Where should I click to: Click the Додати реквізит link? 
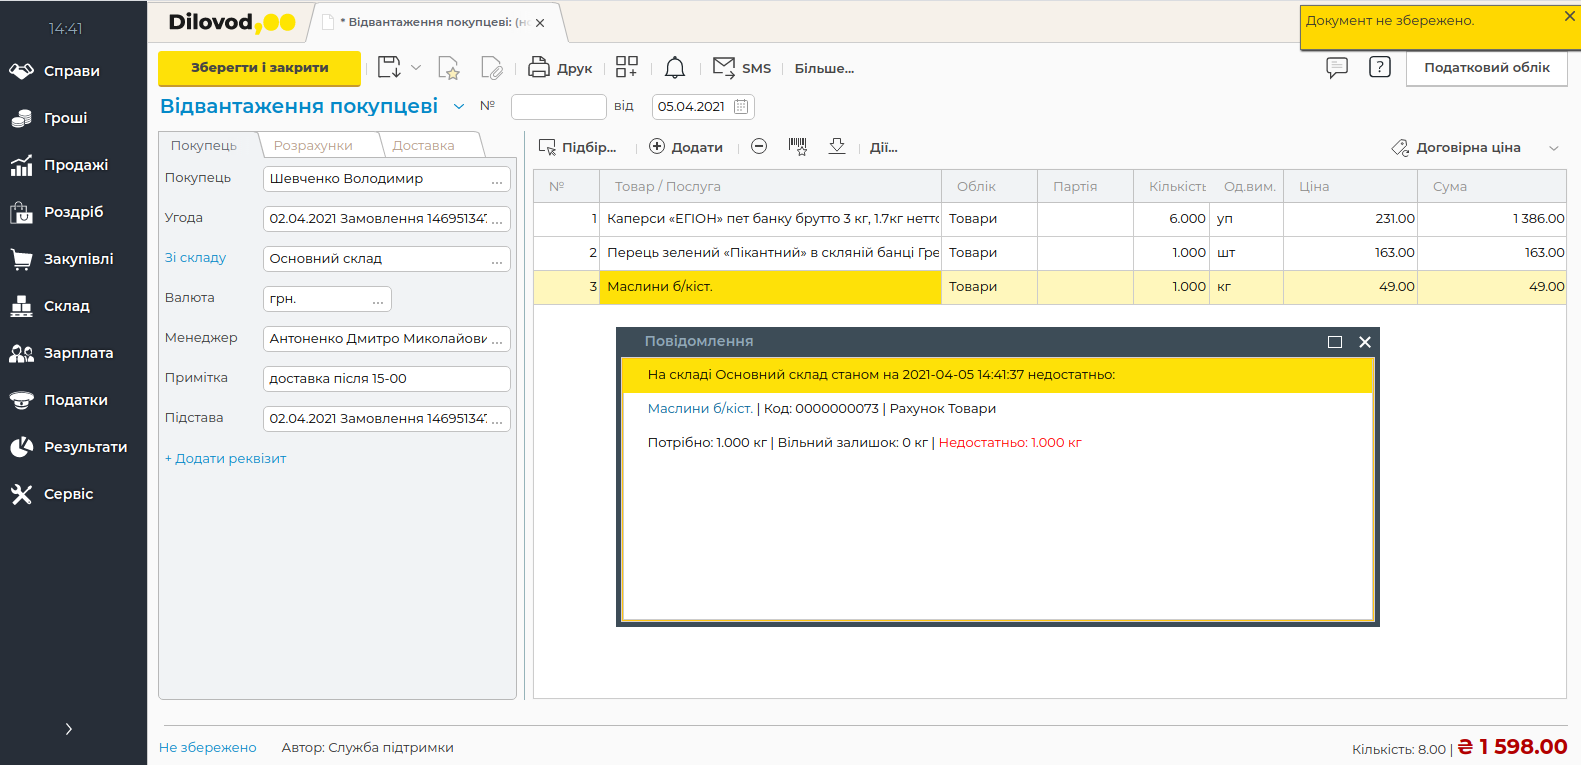coord(226,459)
